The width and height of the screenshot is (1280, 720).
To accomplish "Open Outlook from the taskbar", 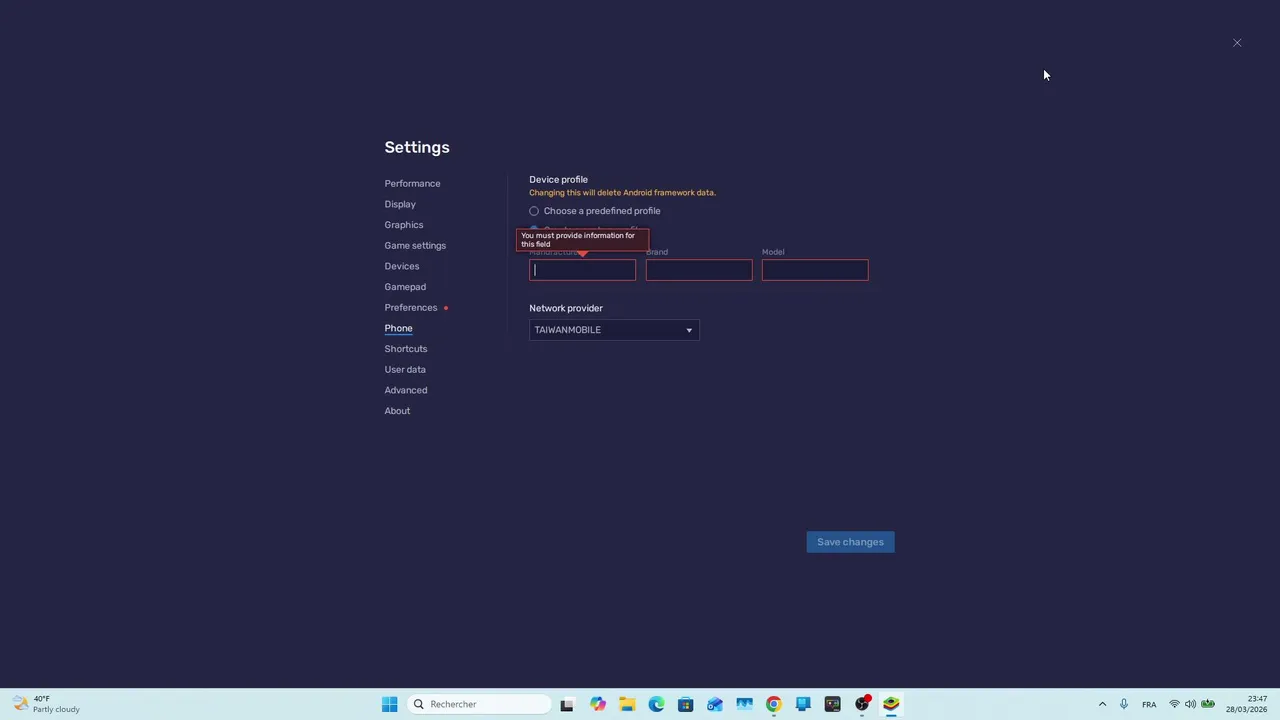I will coord(715,704).
